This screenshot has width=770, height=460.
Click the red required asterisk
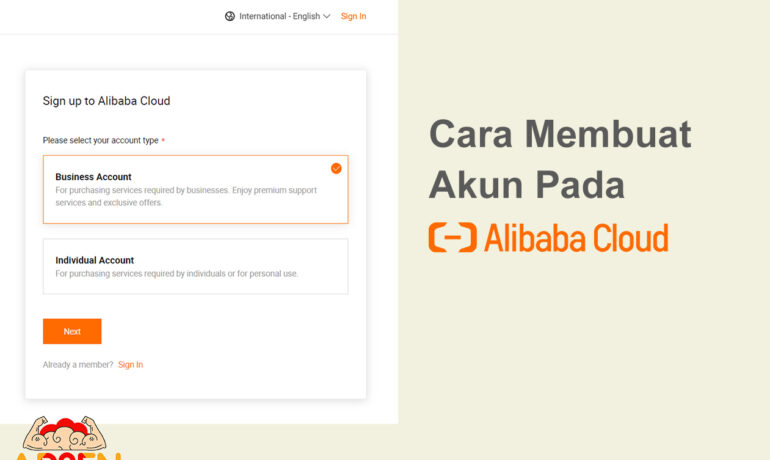[163, 140]
